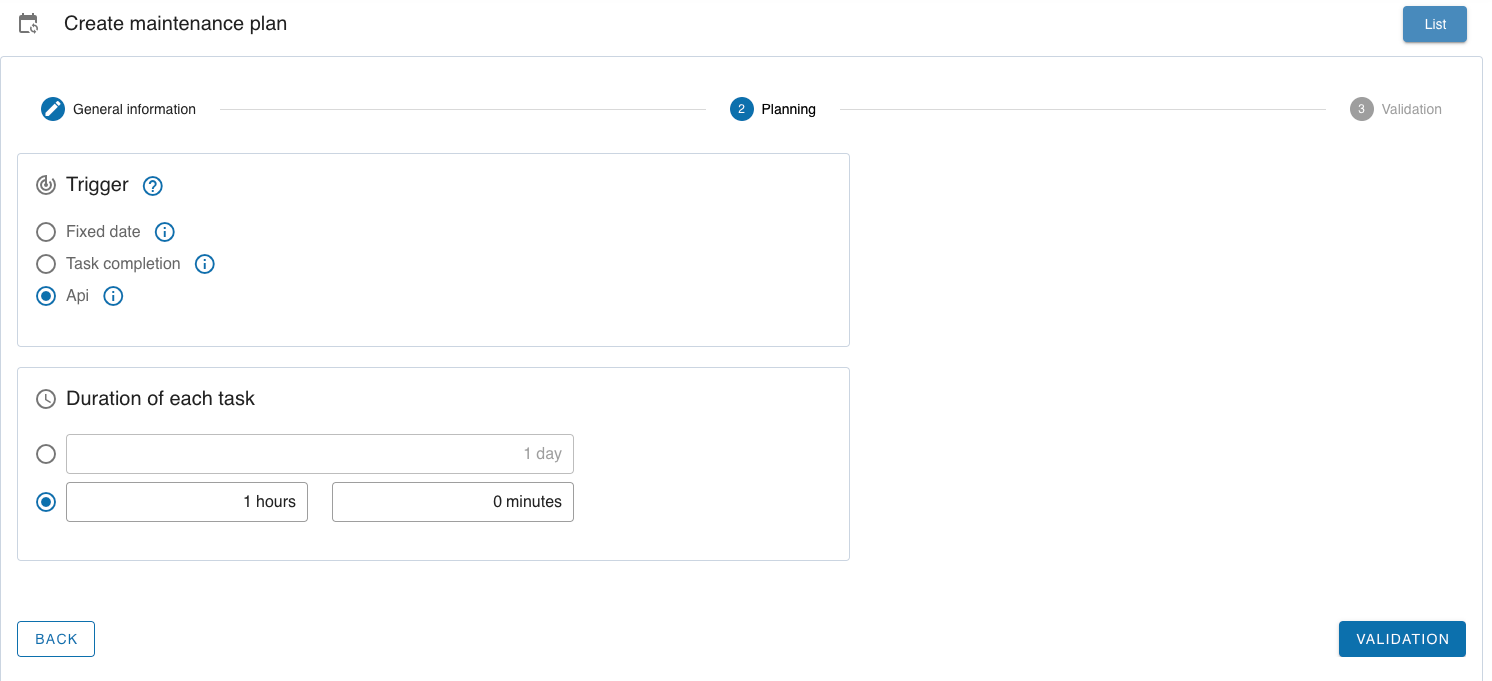Viewport: 1492px width, 681px height.
Task: Click the Trigger section heading
Action: (x=97, y=184)
